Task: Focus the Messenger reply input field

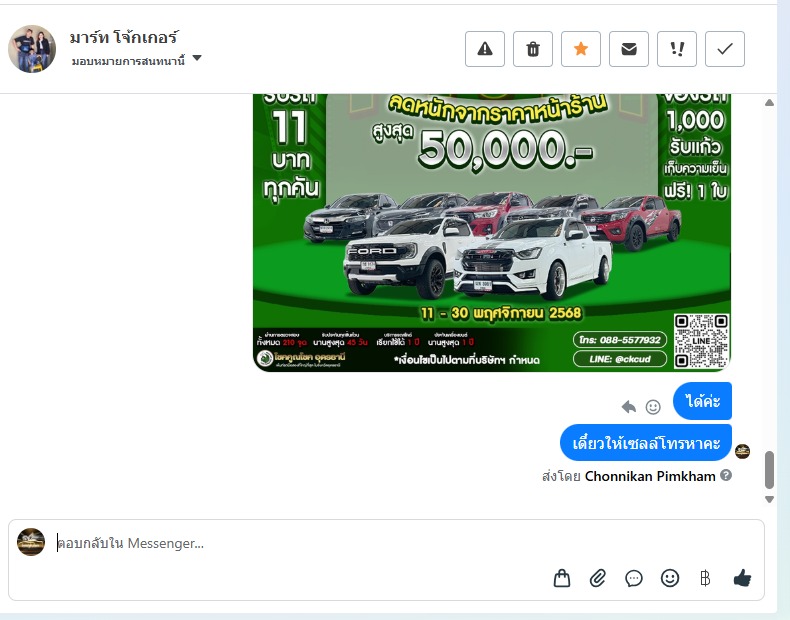Action: coord(386,543)
